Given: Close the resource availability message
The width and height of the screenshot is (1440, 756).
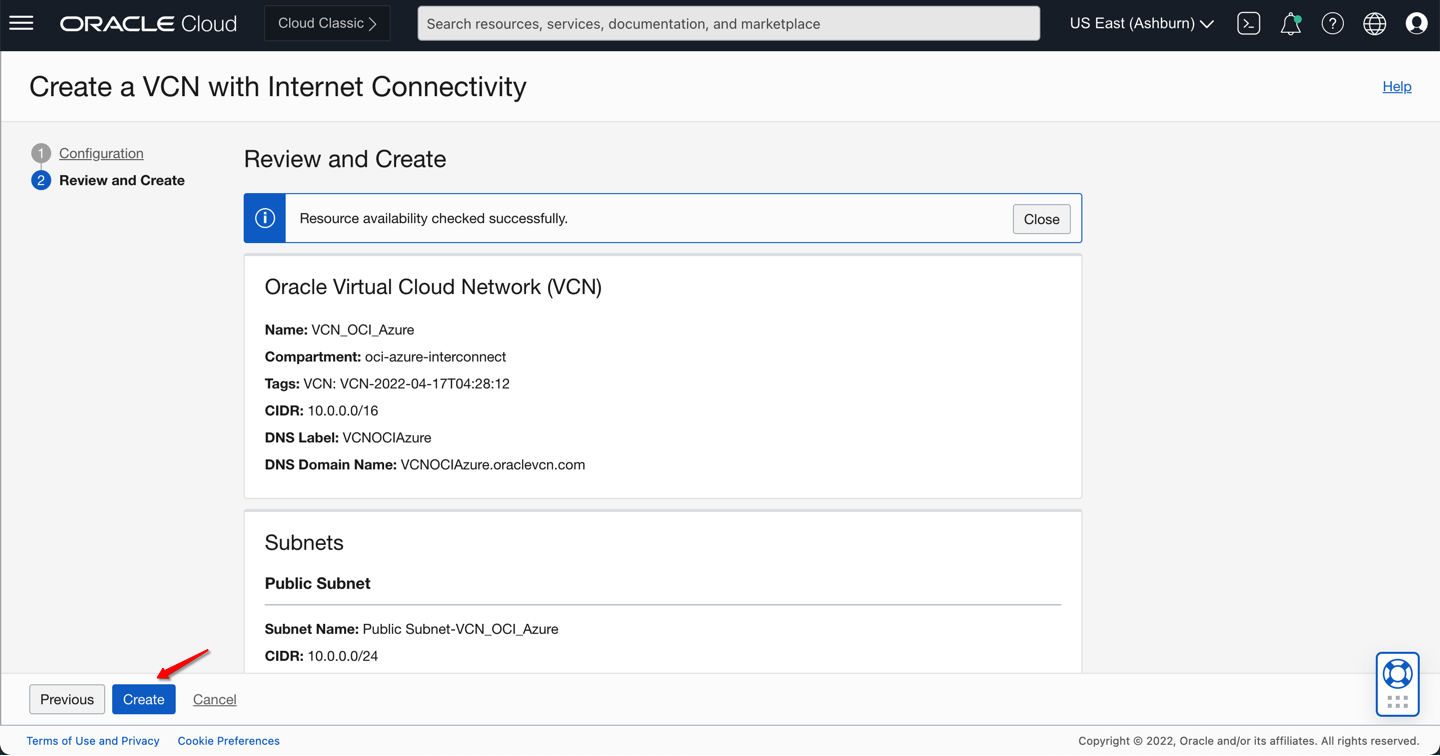Looking at the screenshot, I should click(x=1041, y=219).
